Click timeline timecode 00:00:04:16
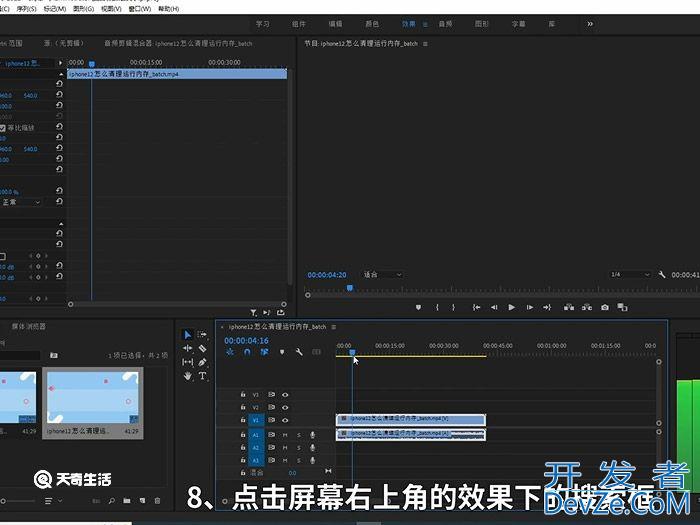Image resolution: width=700 pixels, height=525 pixels. [246, 341]
